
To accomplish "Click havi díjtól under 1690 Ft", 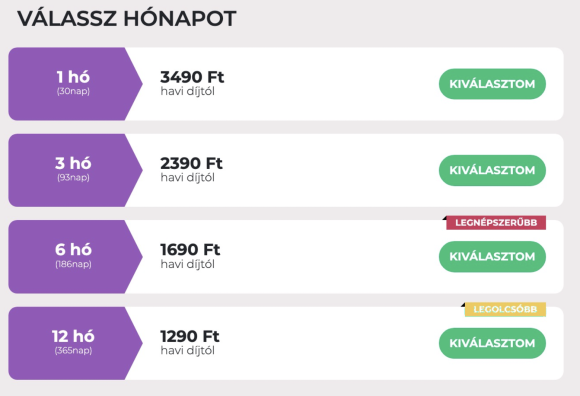I will coord(188,264).
